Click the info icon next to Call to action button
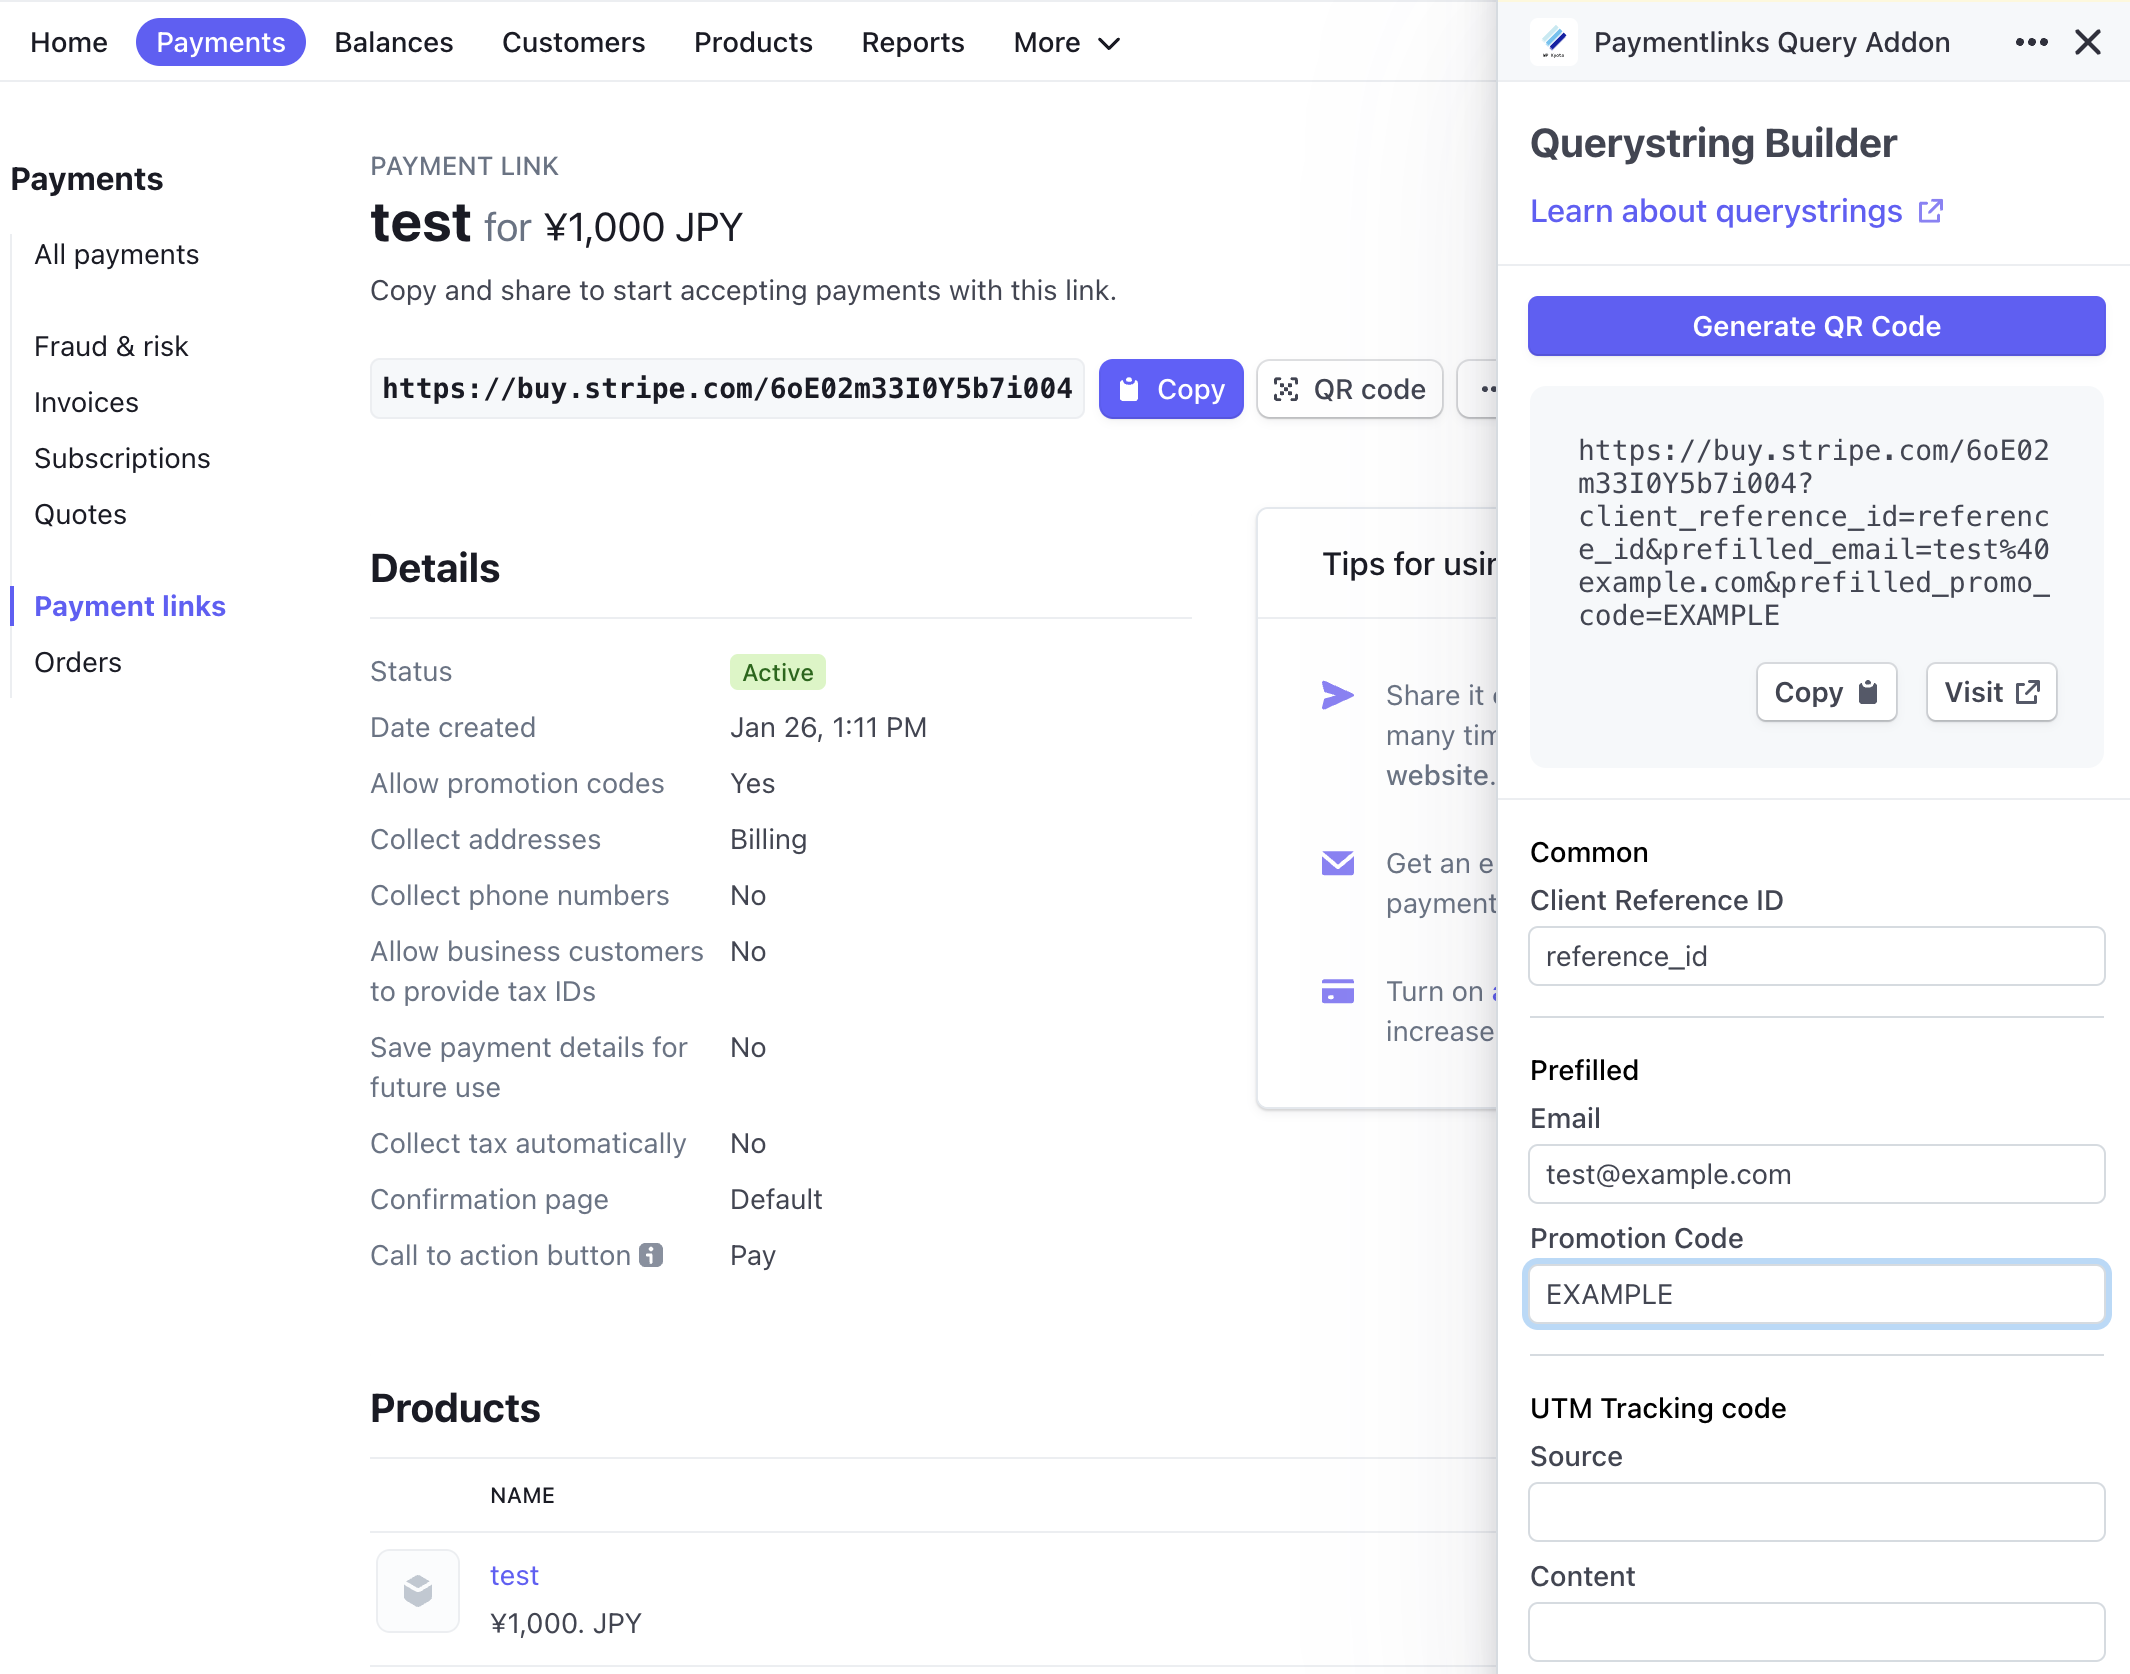This screenshot has width=2130, height=1674. click(651, 1254)
